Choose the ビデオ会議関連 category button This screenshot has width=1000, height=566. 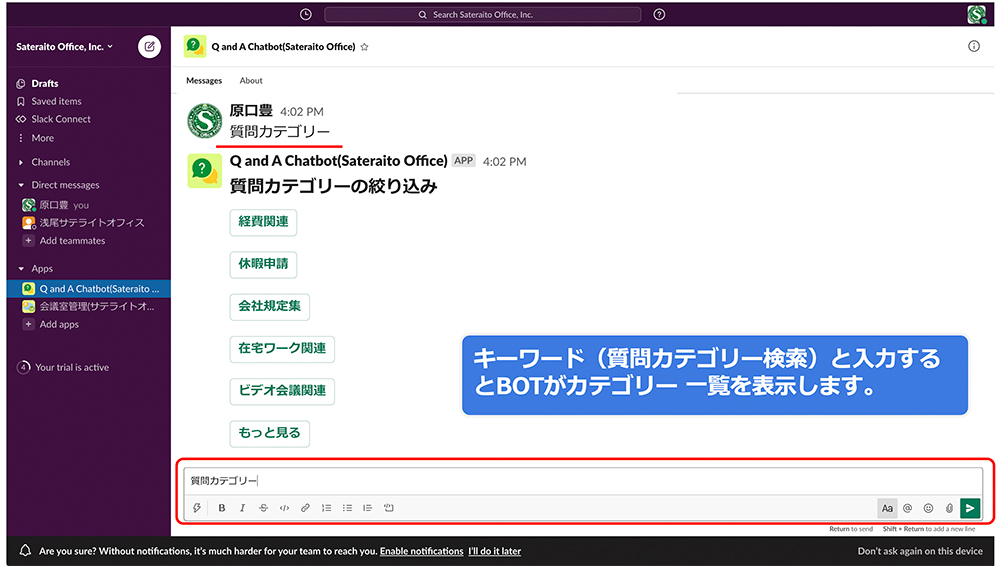point(282,391)
